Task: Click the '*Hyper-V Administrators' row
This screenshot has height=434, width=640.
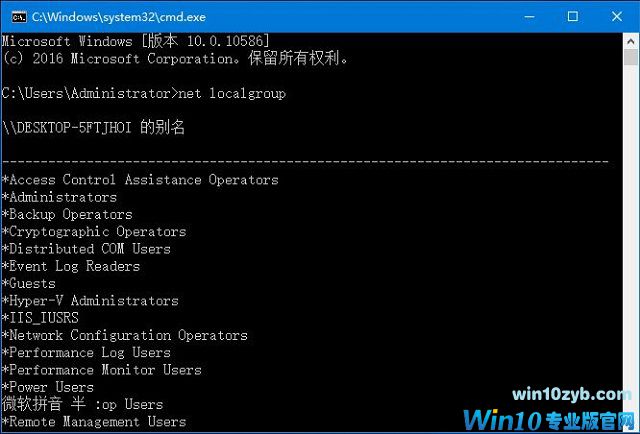Action: point(90,301)
